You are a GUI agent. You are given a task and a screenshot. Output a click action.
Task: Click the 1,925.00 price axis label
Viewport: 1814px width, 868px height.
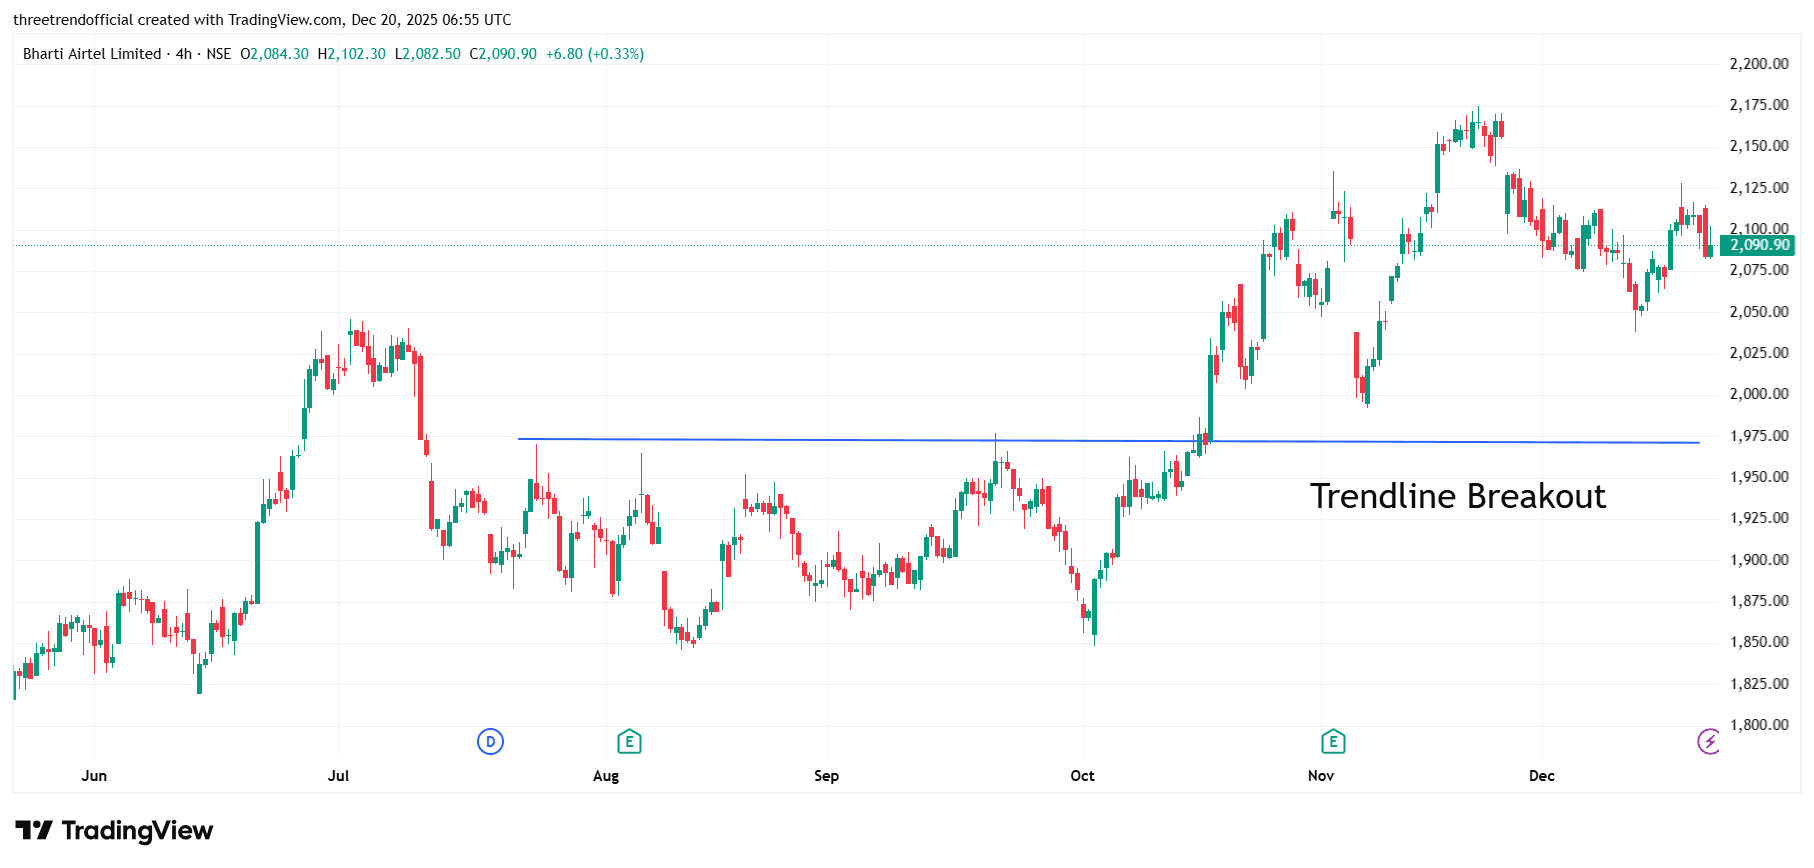1759,518
